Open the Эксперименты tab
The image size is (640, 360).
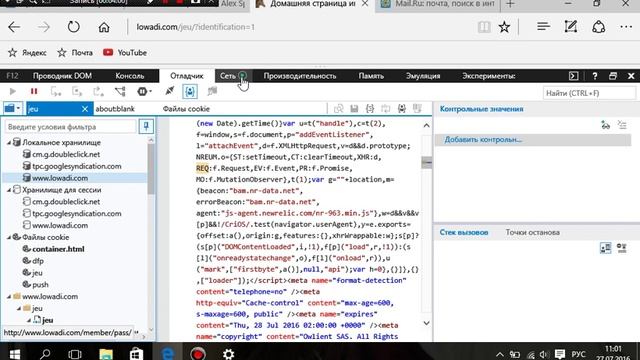coord(489,76)
